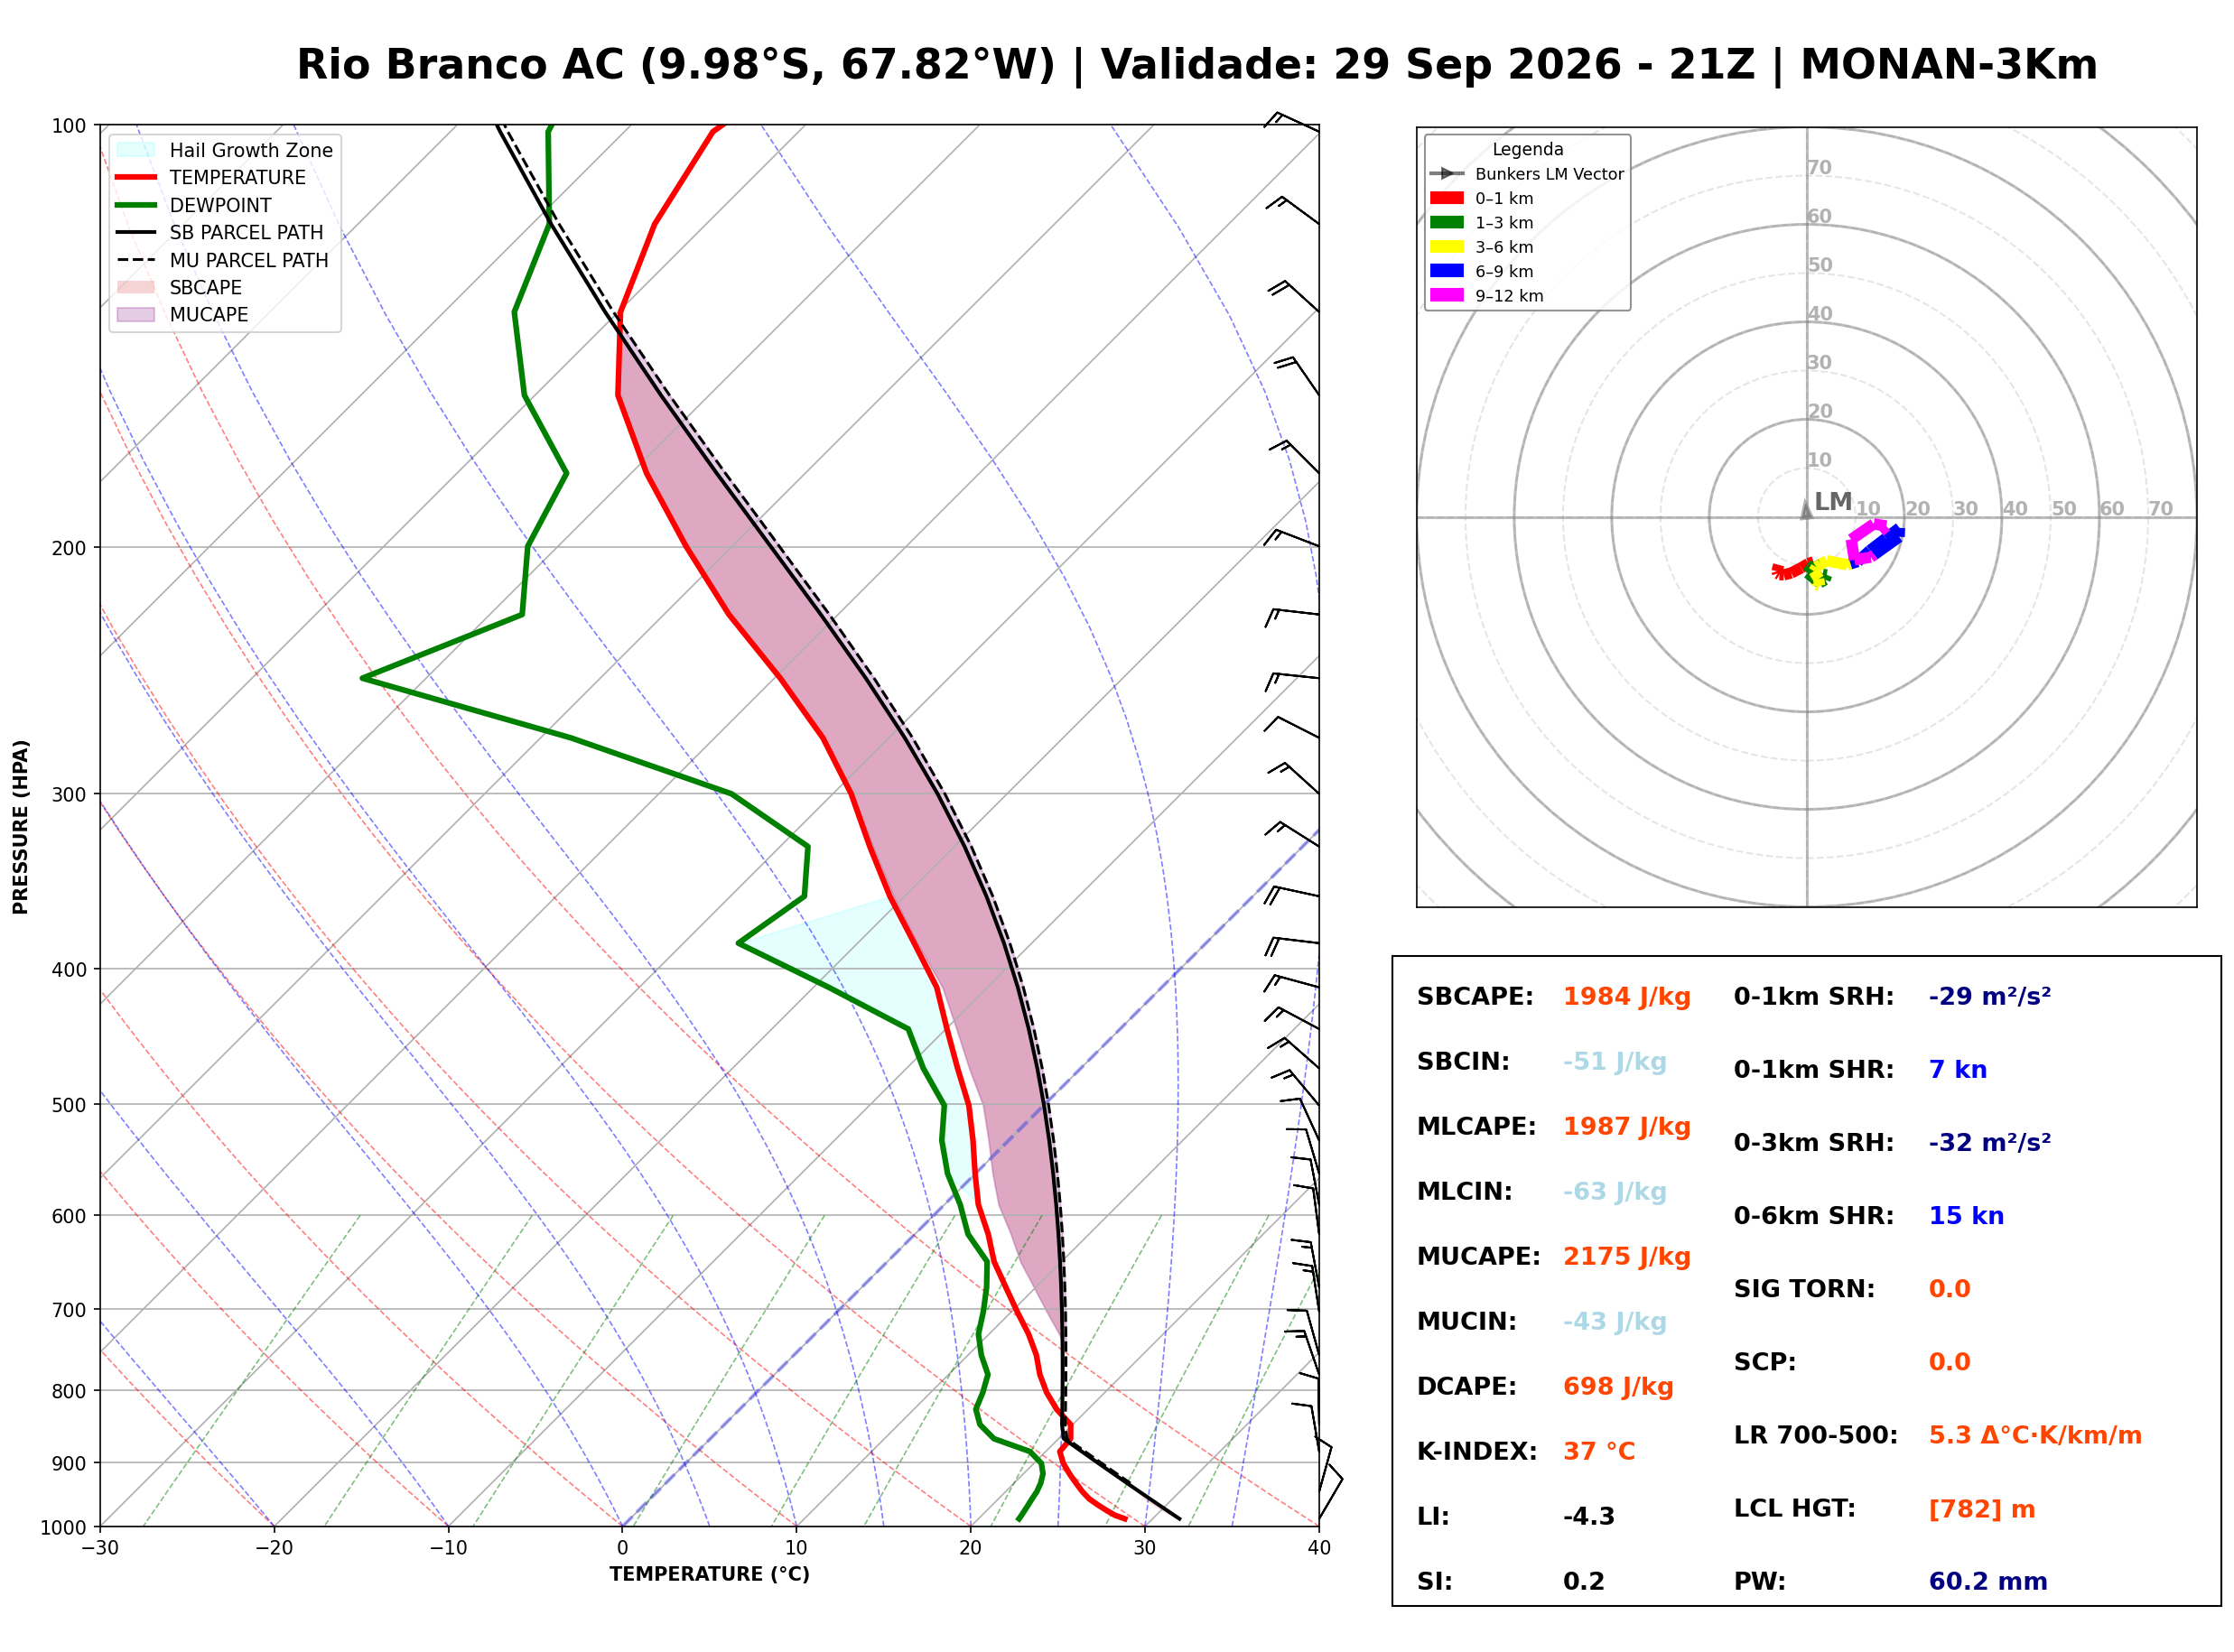
Task: Click the K-INDEX value 37 °C
Action: click(x=1600, y=1452)
